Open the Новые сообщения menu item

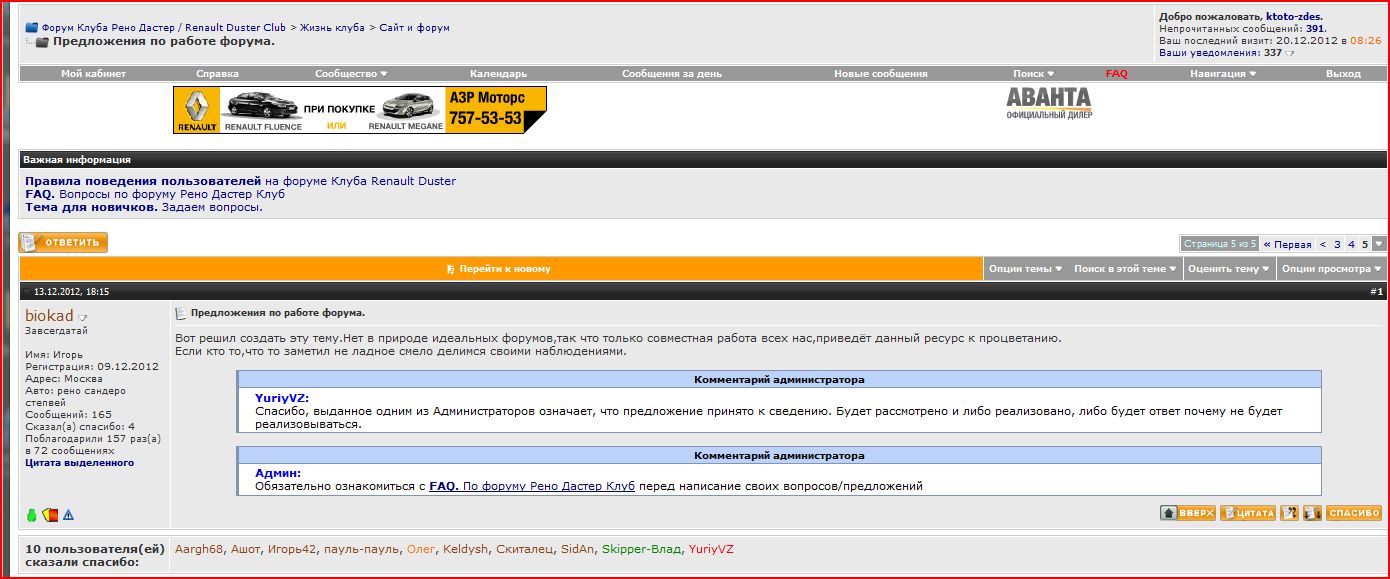click(880, 74)
